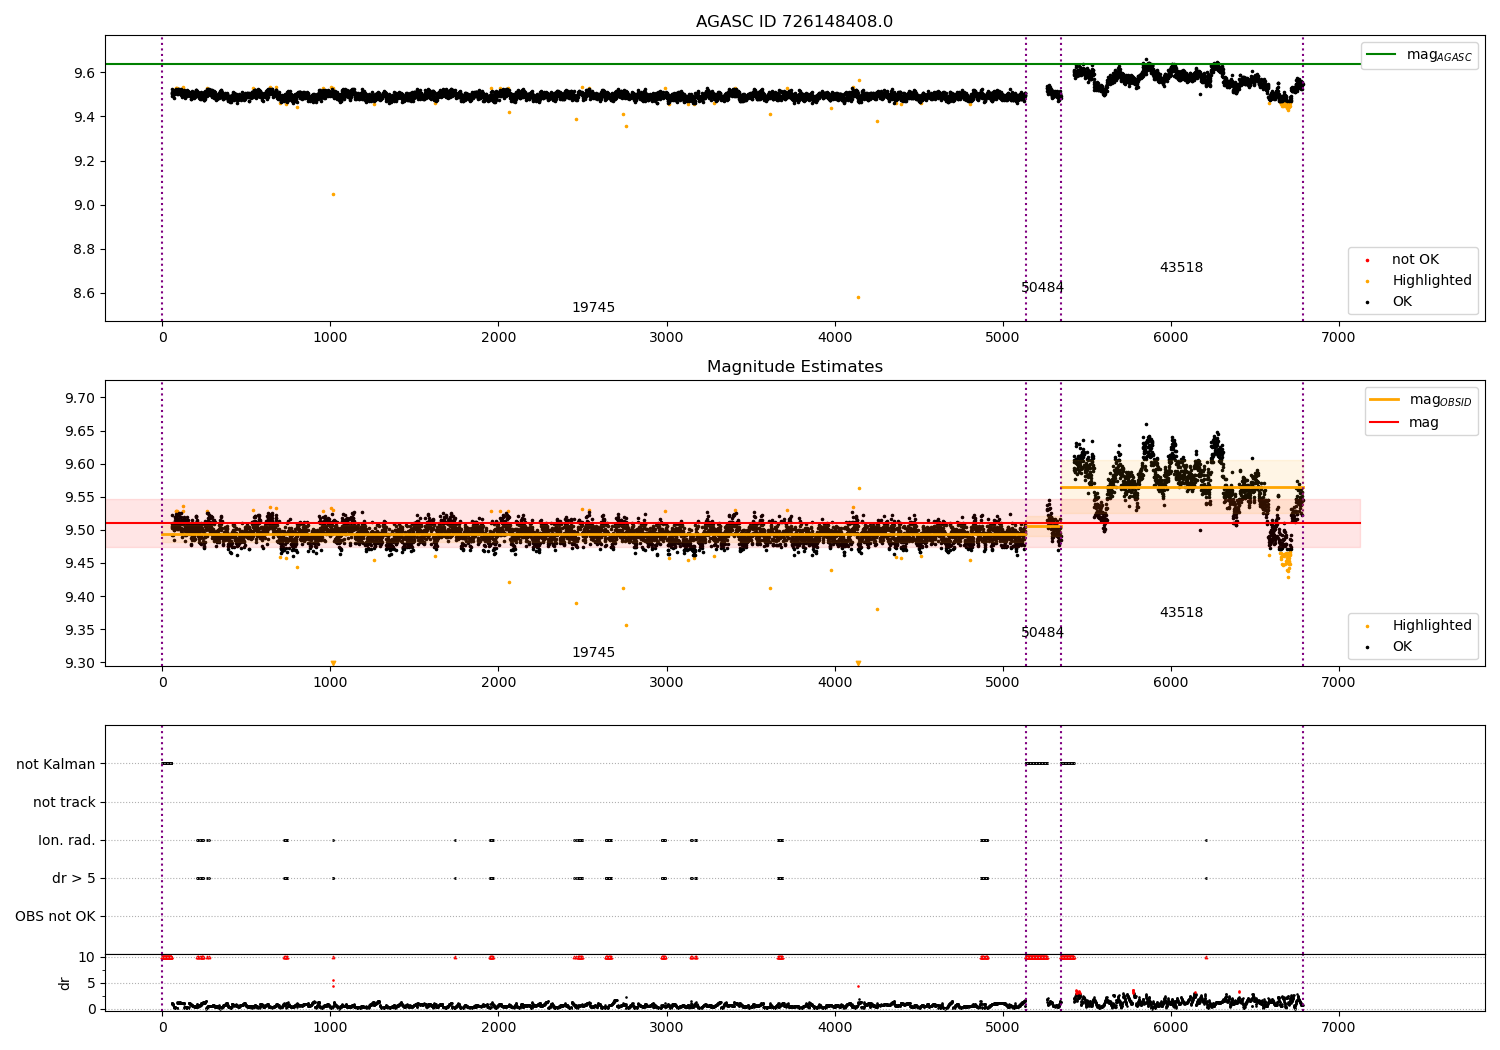
Task: Click x-axis tick 7000 under the top panel
Action: tap(1339, 338)
